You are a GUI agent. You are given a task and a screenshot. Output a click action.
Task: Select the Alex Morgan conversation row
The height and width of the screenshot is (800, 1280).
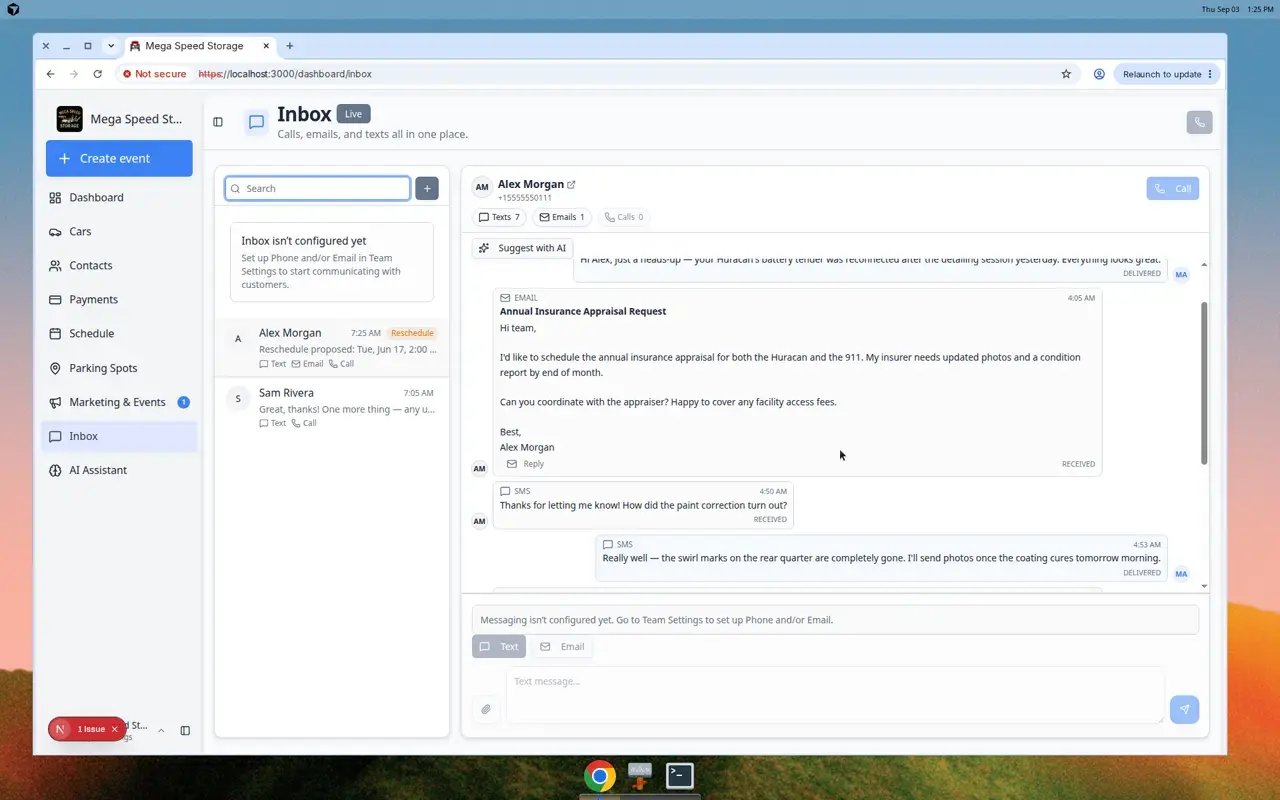point(332,347)
